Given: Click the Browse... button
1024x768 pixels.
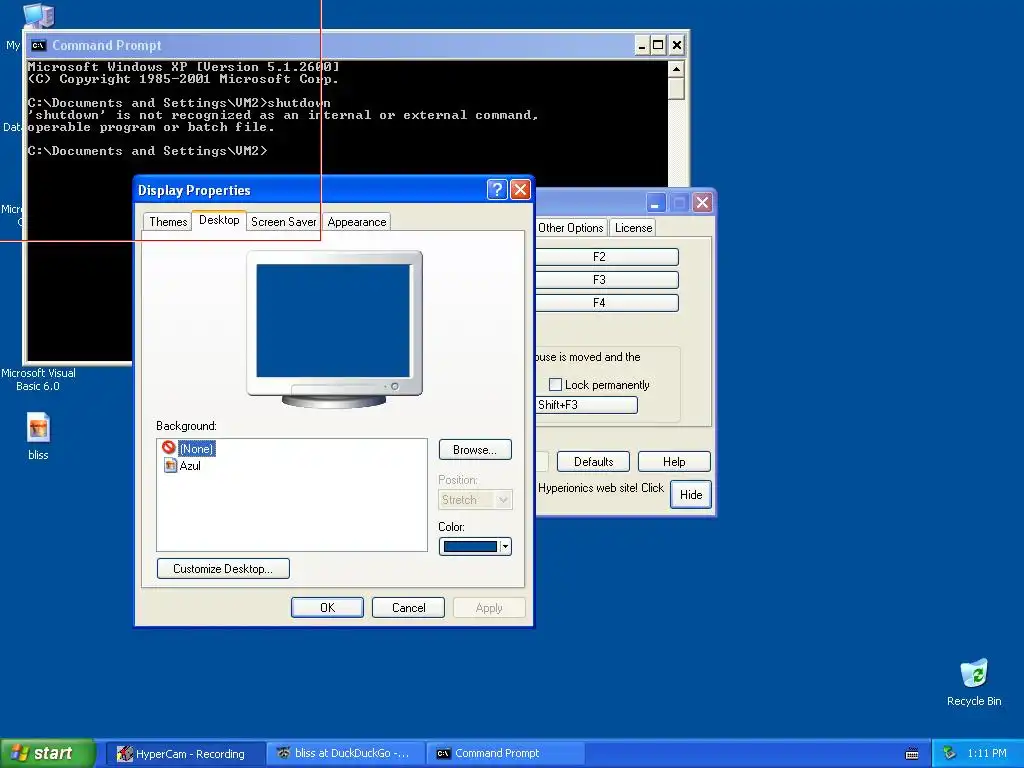Looking at the screenshot, I should 475,450.
